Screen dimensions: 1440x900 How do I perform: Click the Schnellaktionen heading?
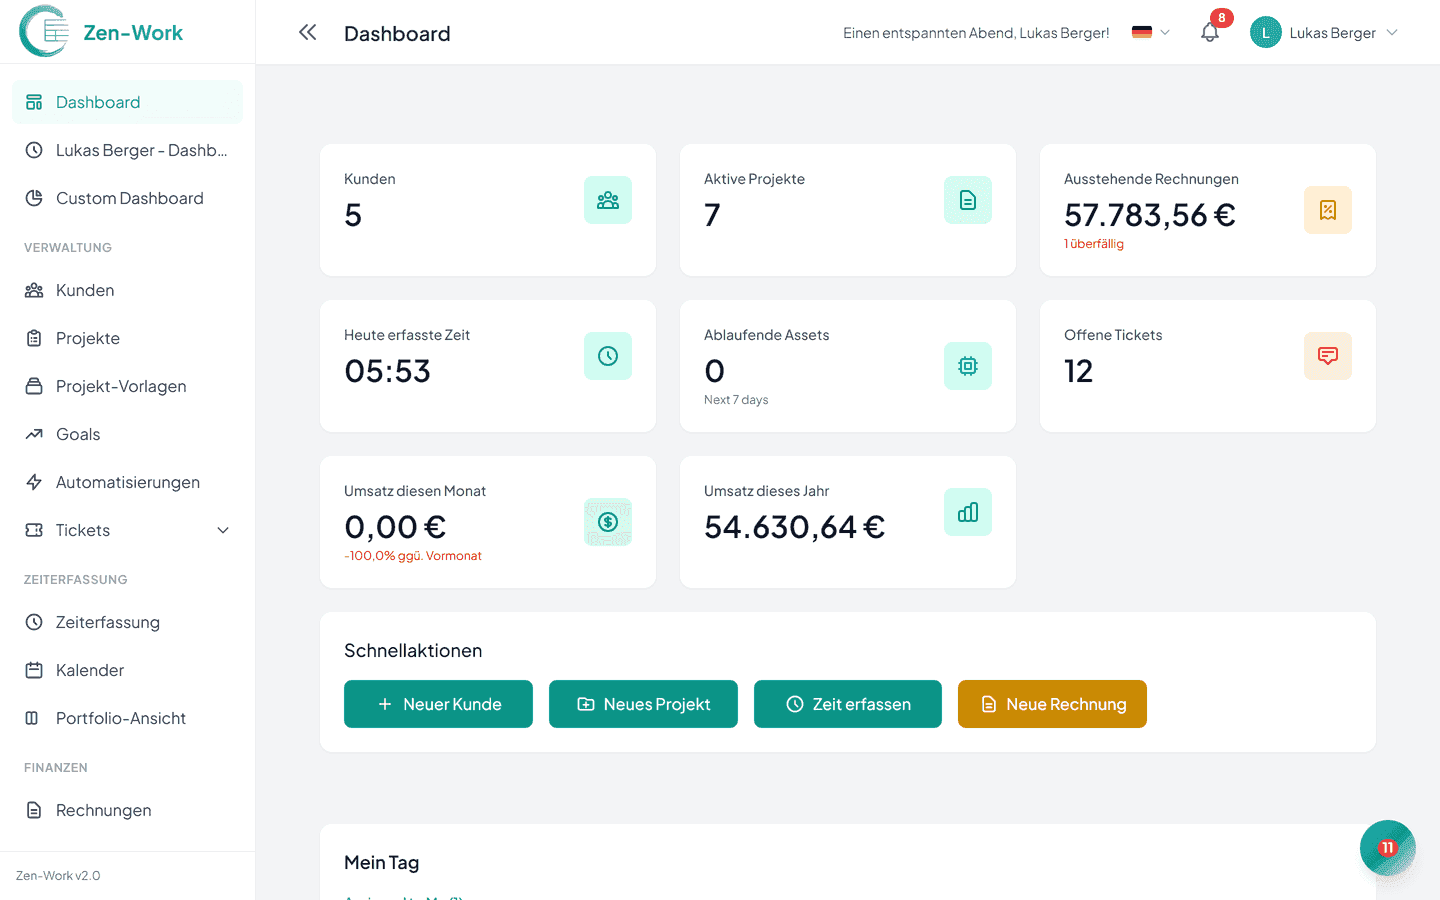(x=413, y=651)
